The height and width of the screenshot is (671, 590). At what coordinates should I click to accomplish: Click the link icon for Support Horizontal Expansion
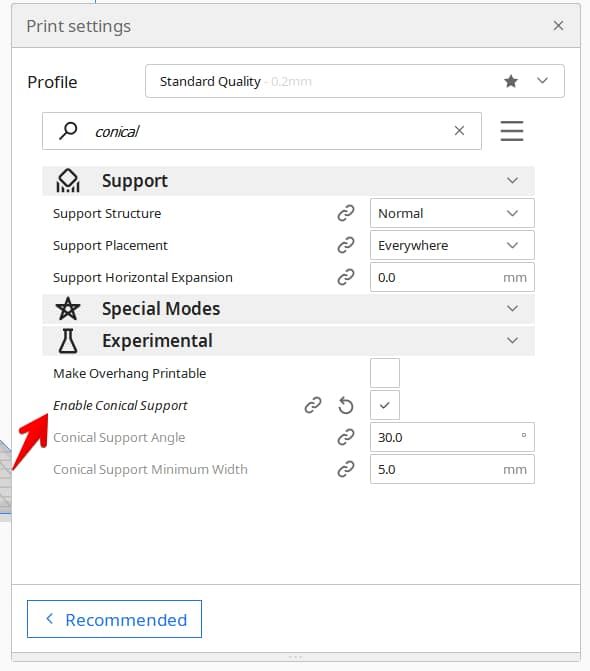coord(346,277)
